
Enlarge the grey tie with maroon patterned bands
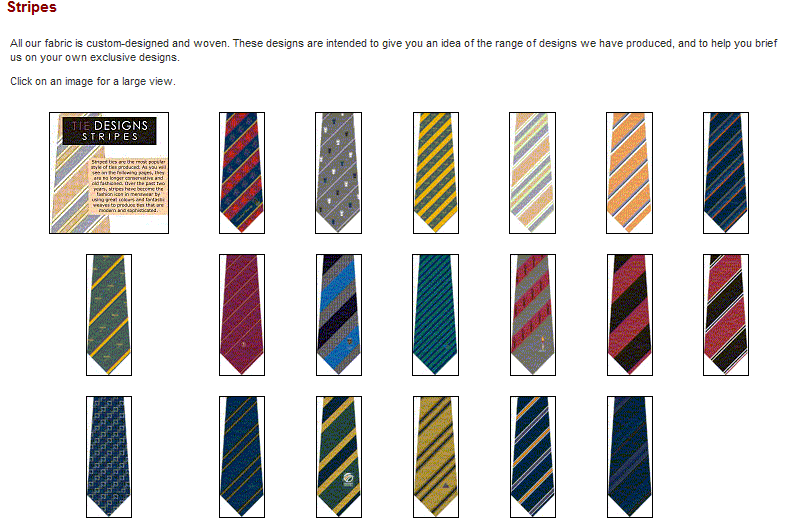(533, 315)
